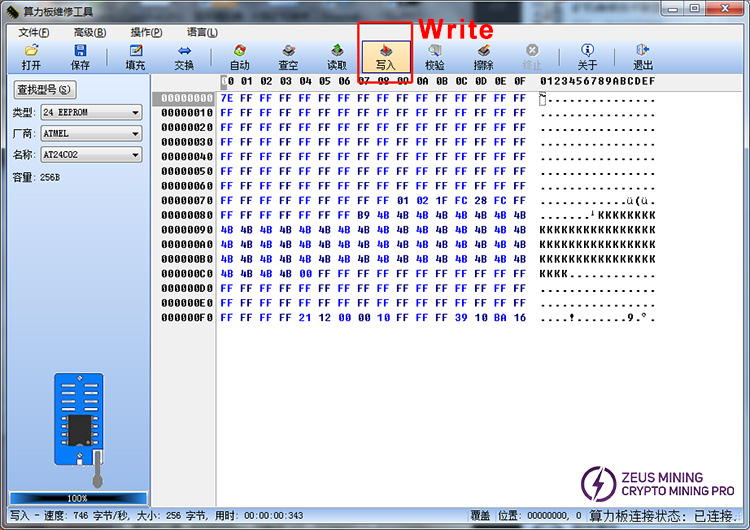Start 校验 (Verify) from the toolbar
Screen dimensions: 750x530
click(x=435, y=56)
